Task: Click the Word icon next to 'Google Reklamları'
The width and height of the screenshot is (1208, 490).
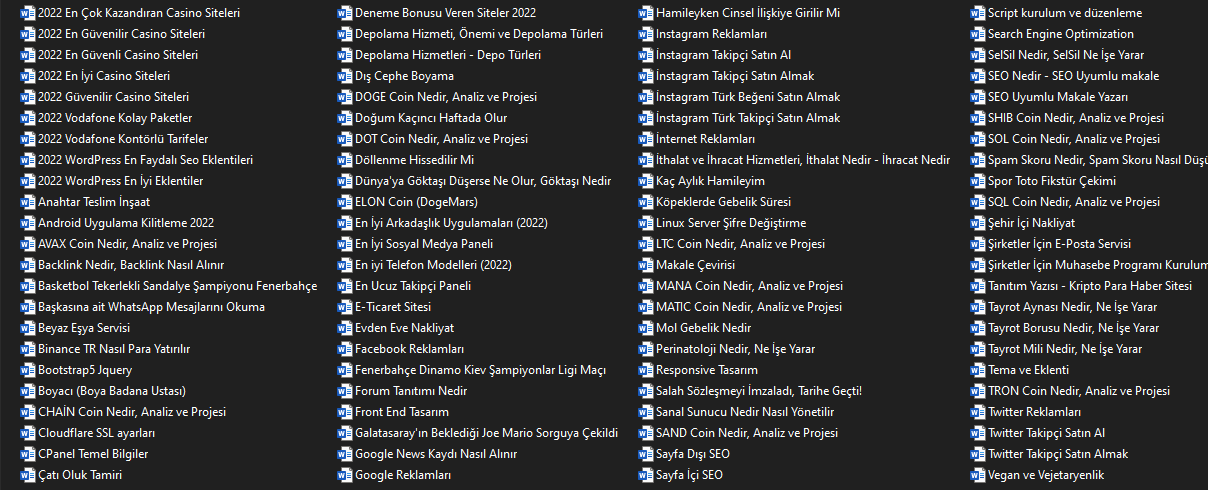Action: tap(345, 475)
